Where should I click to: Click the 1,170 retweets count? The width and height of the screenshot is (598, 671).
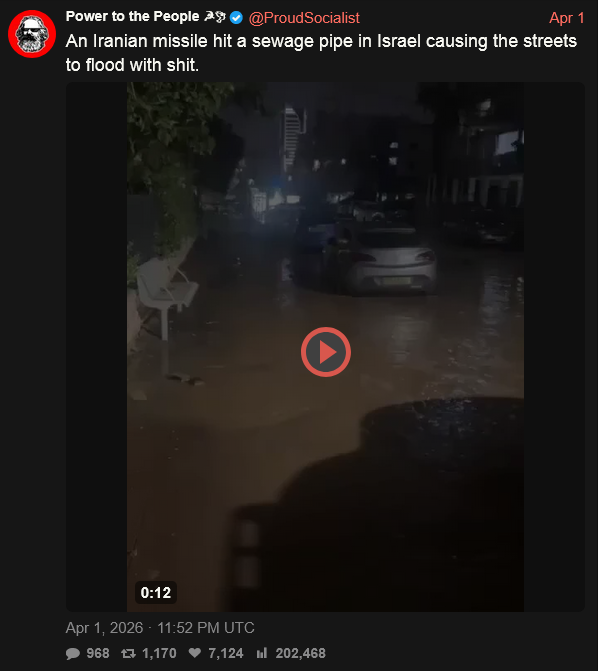(159, 653)
